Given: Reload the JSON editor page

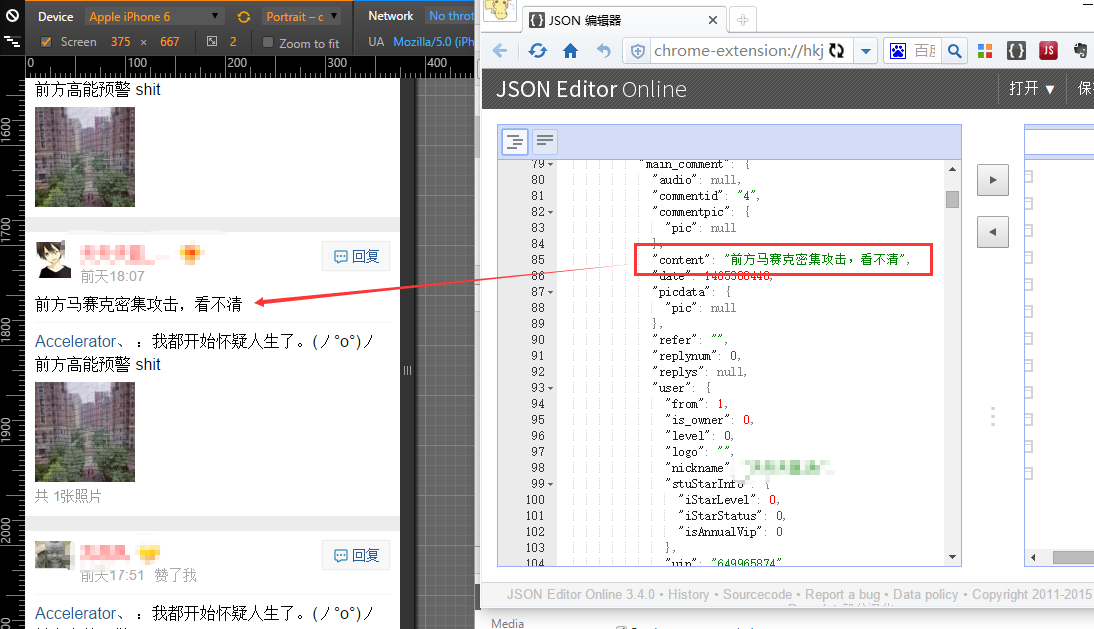Looking at the screenshot, I should click(538, 51).
